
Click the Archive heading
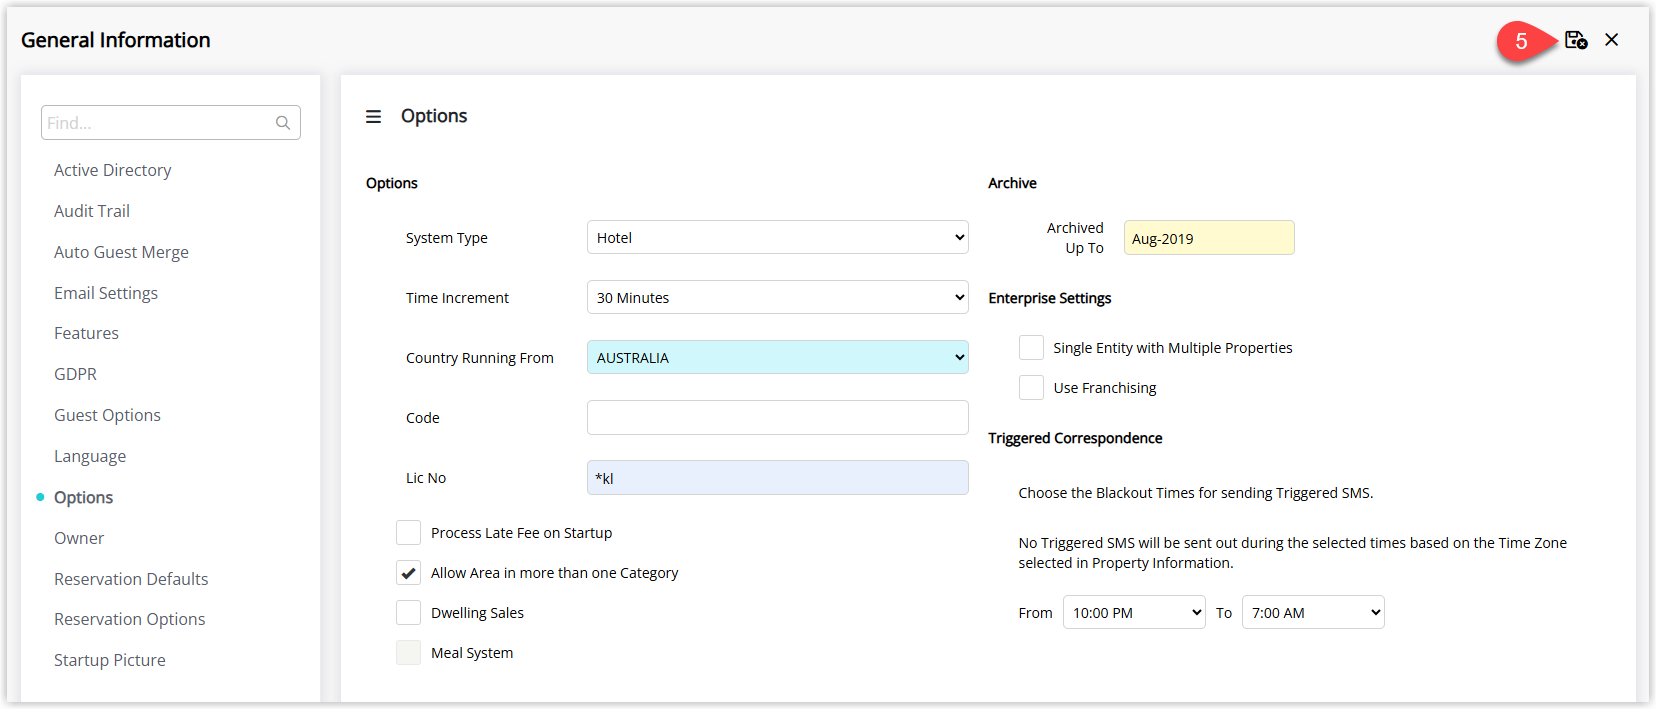[1012, 183]
